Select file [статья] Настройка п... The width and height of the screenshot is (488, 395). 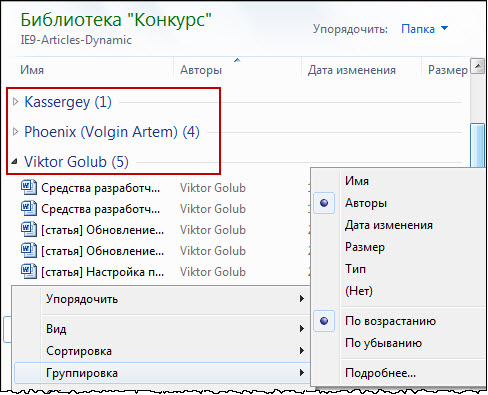(x=102, y=272)
